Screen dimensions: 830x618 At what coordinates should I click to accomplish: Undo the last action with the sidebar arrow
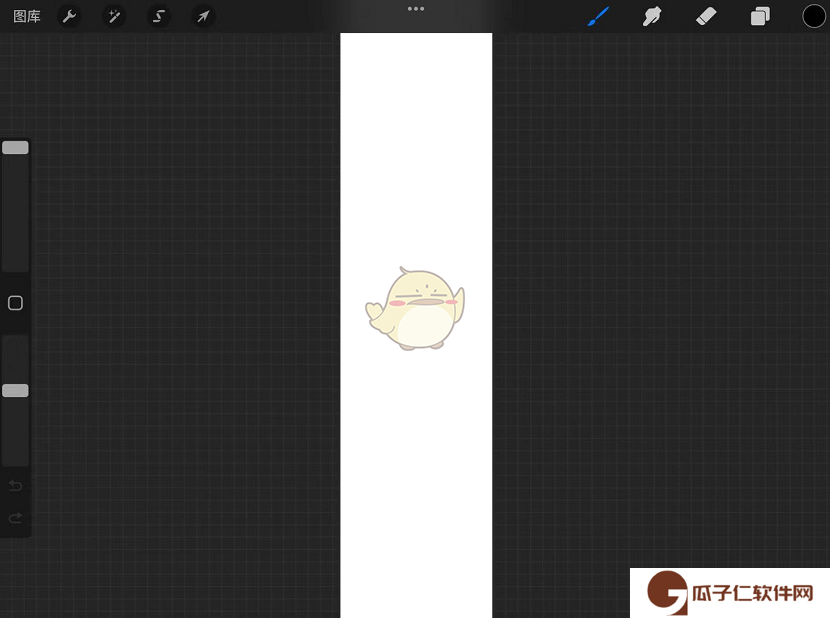(x=15, y=486)
